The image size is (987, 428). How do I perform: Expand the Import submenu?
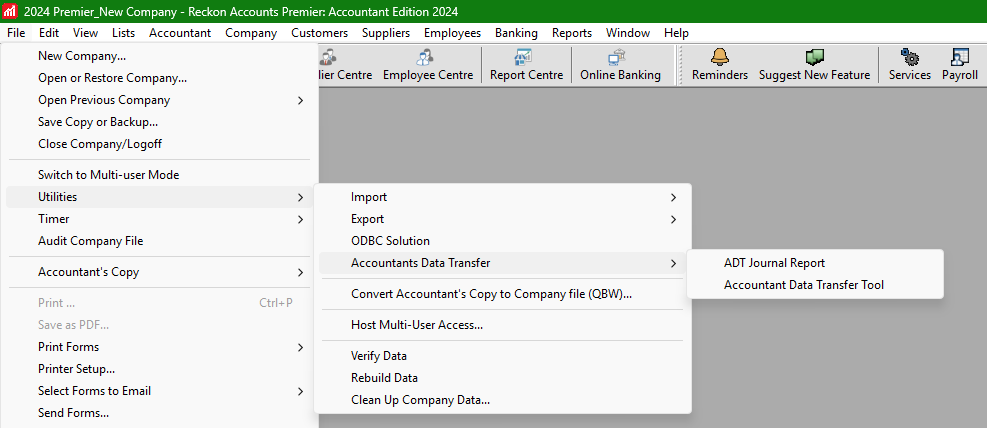[368, 197]
